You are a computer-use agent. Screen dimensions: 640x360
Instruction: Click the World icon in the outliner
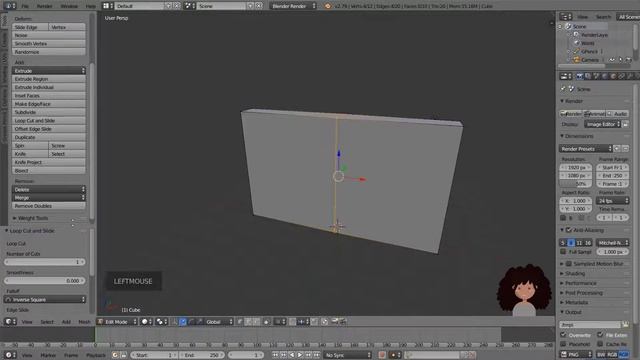576,43
